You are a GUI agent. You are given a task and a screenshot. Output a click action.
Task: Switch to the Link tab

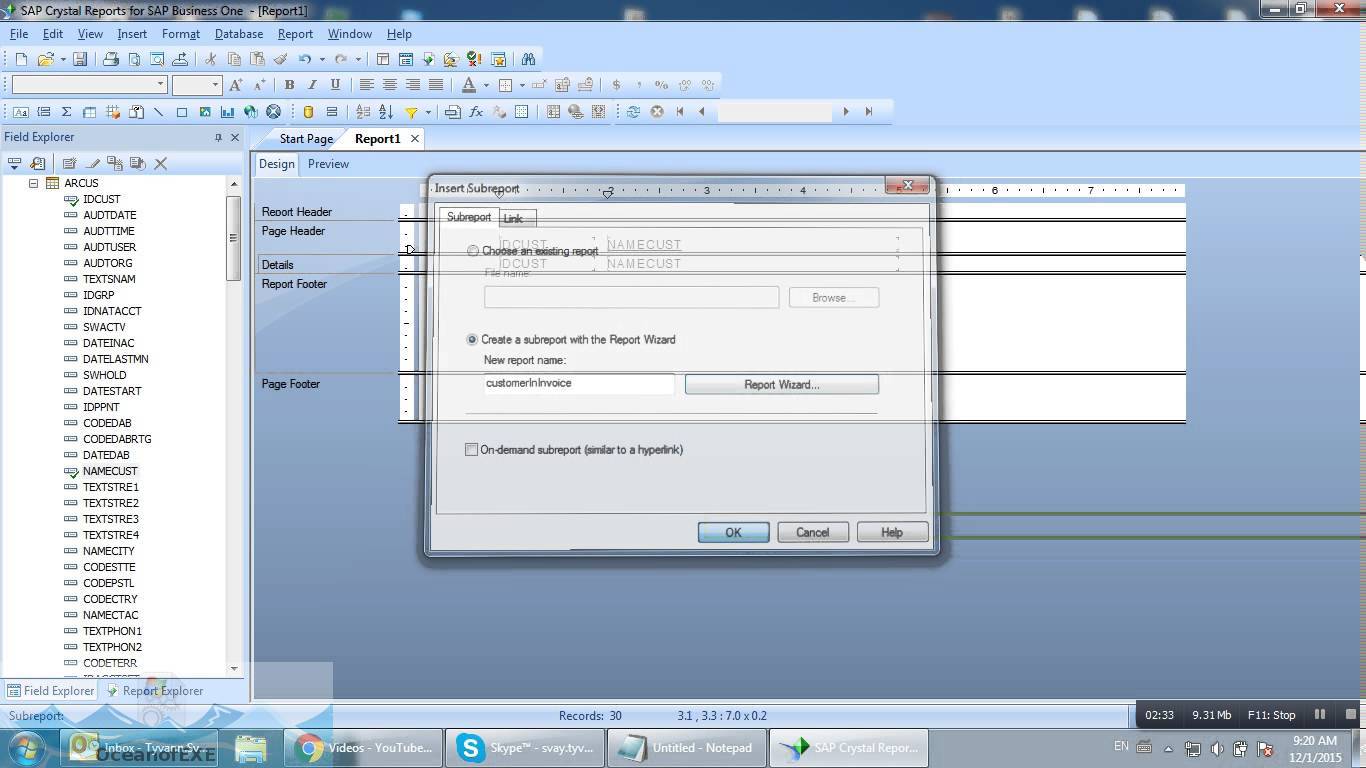513,218
